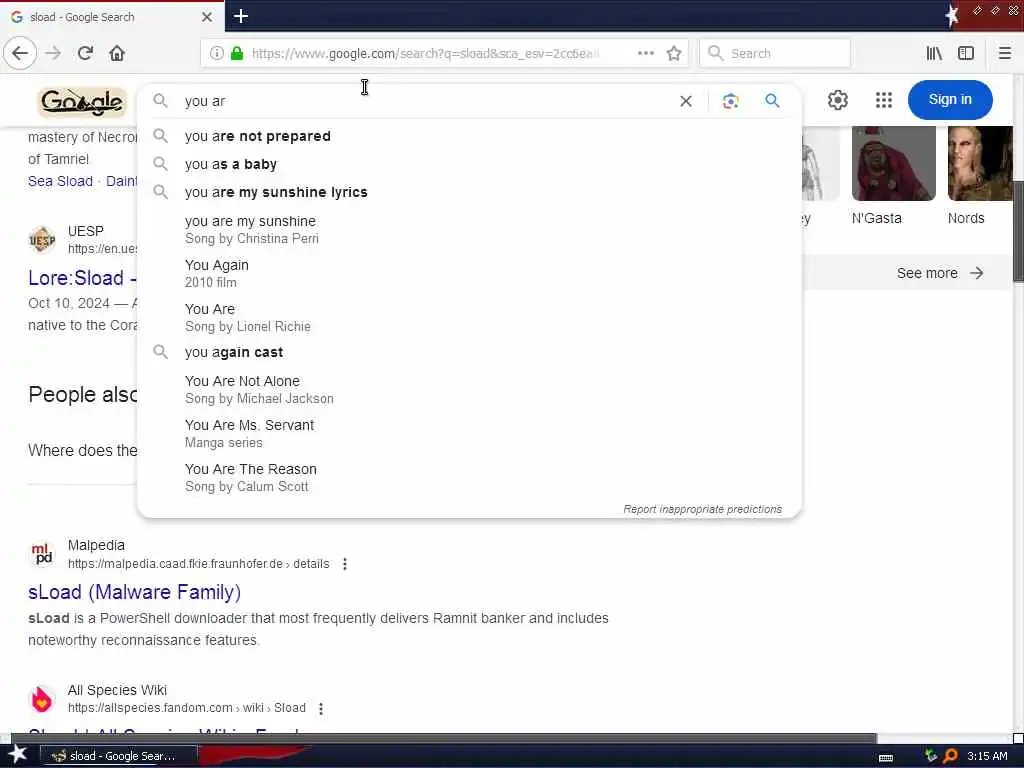Submit the search with the blue magnifier icon
The height and width of the screenshot is (768, 1024).
point(773,101)
